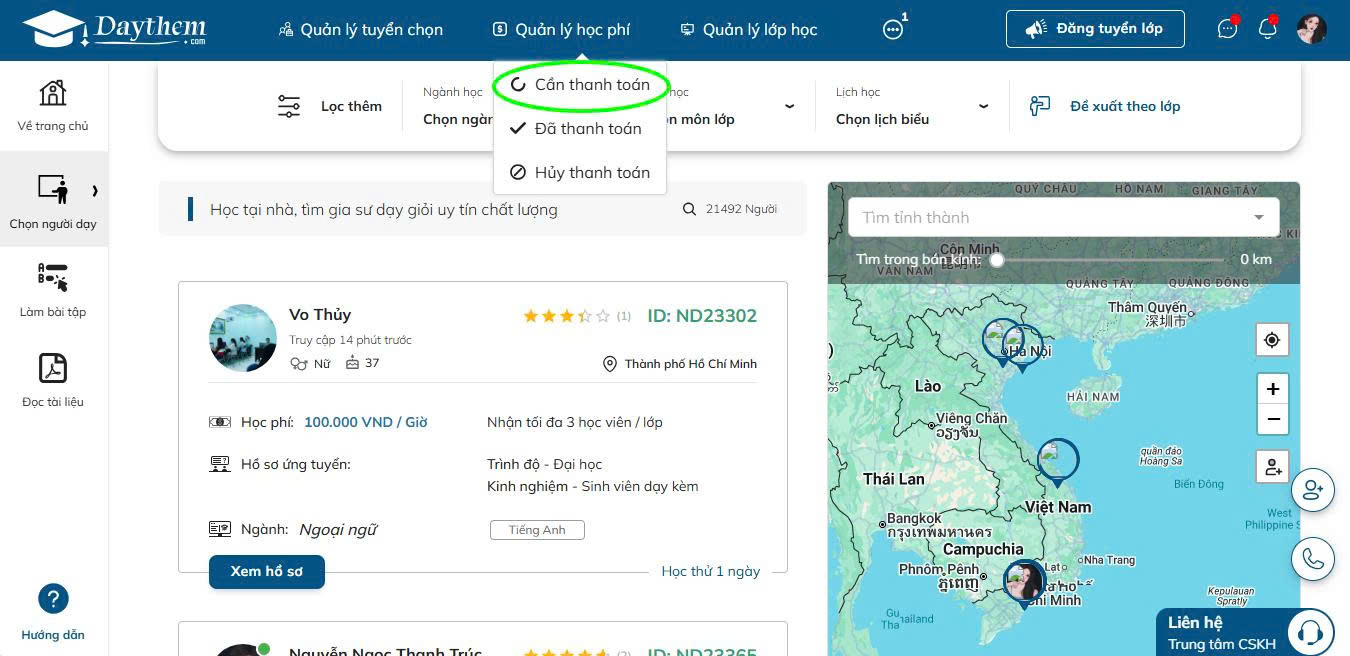This screenshot has width=1350, height=656.
Task: Open the Chọn lịch biểu dropdown
Action: [912, 106]
